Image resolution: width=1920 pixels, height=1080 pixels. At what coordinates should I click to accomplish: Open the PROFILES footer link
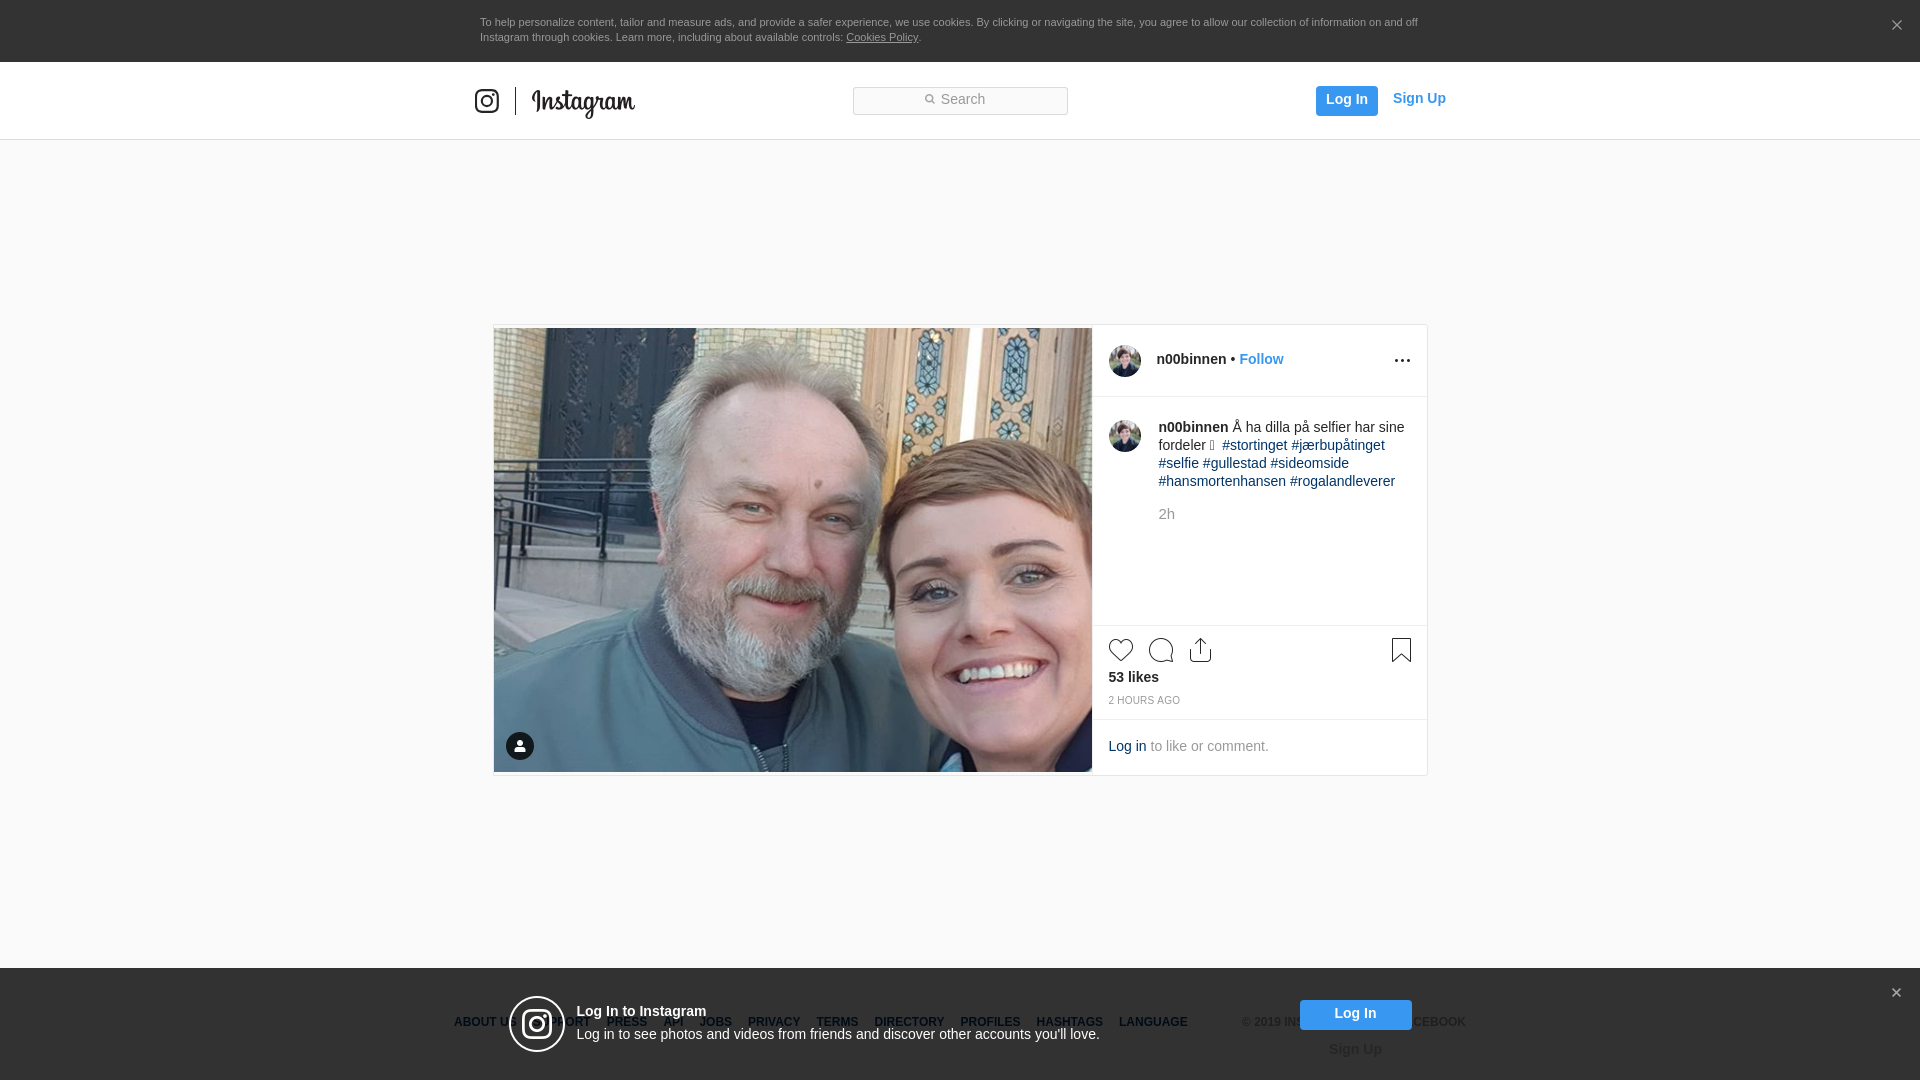990,1022
